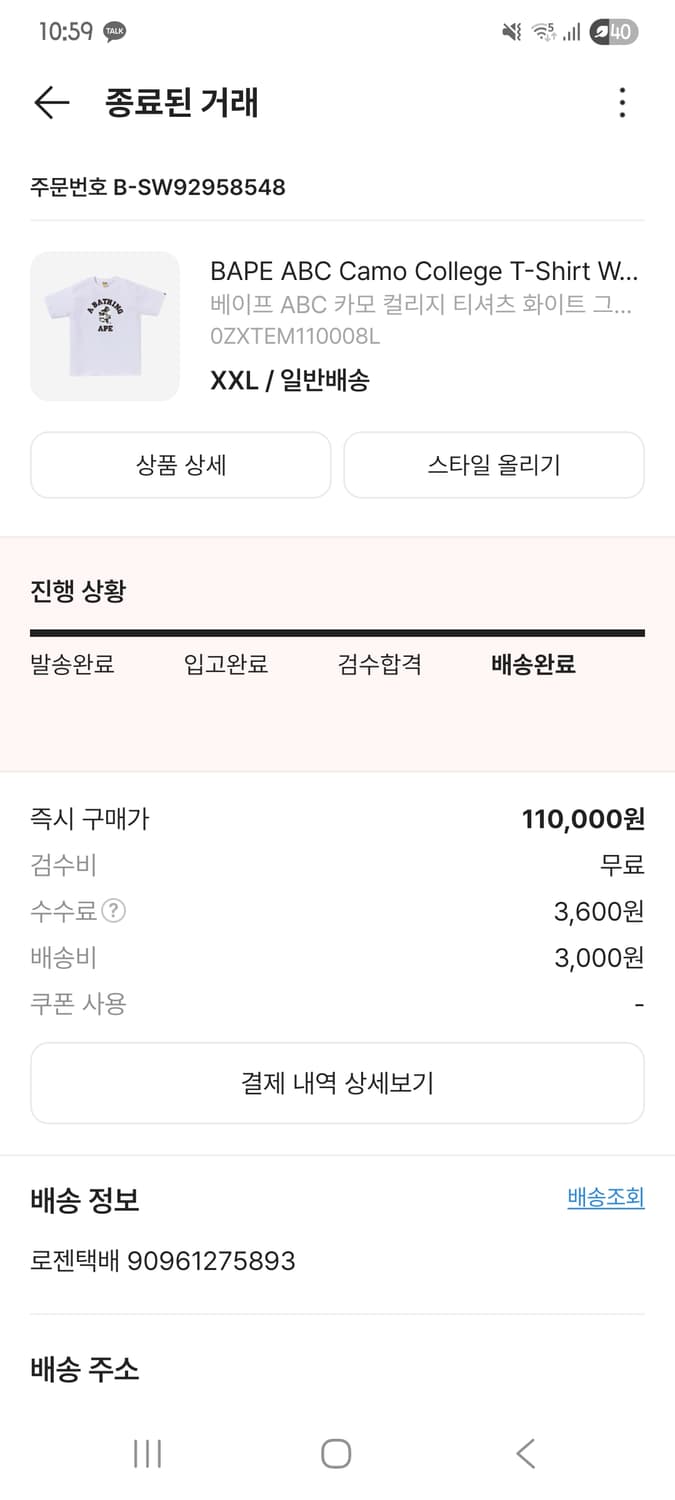Tap the progress bar above the shipping steps
This screenshot has height=1500, width=675.
pyautogui.click(x=337, y=630)
